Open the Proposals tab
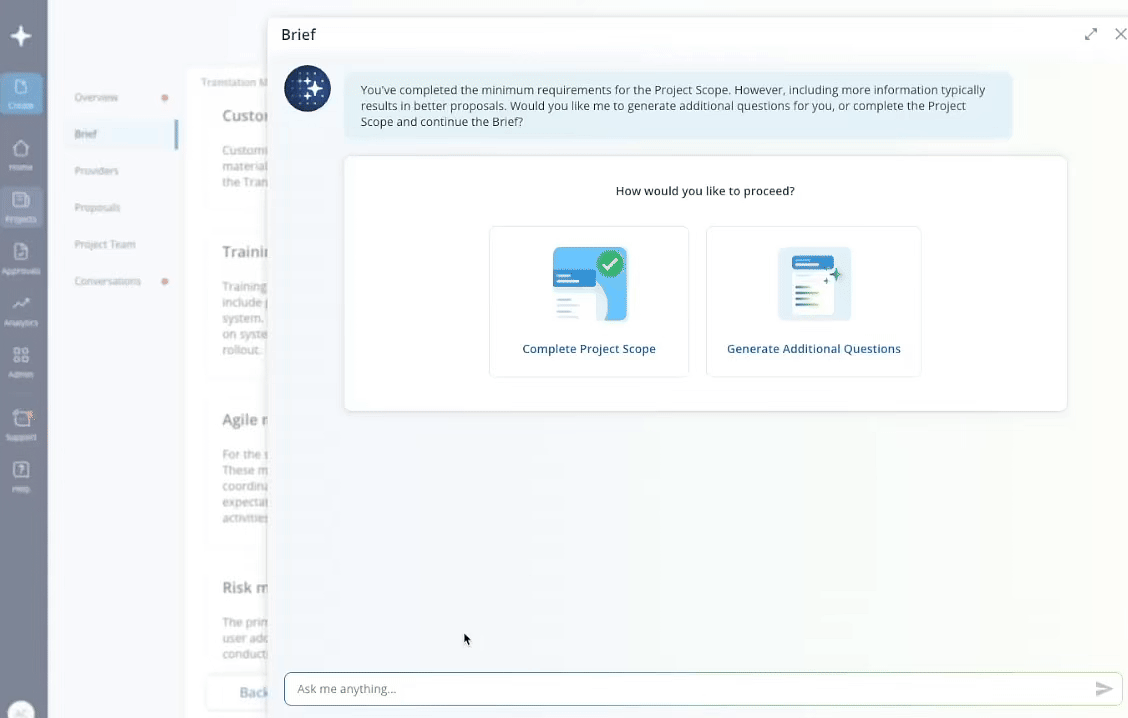 point(97,208)
